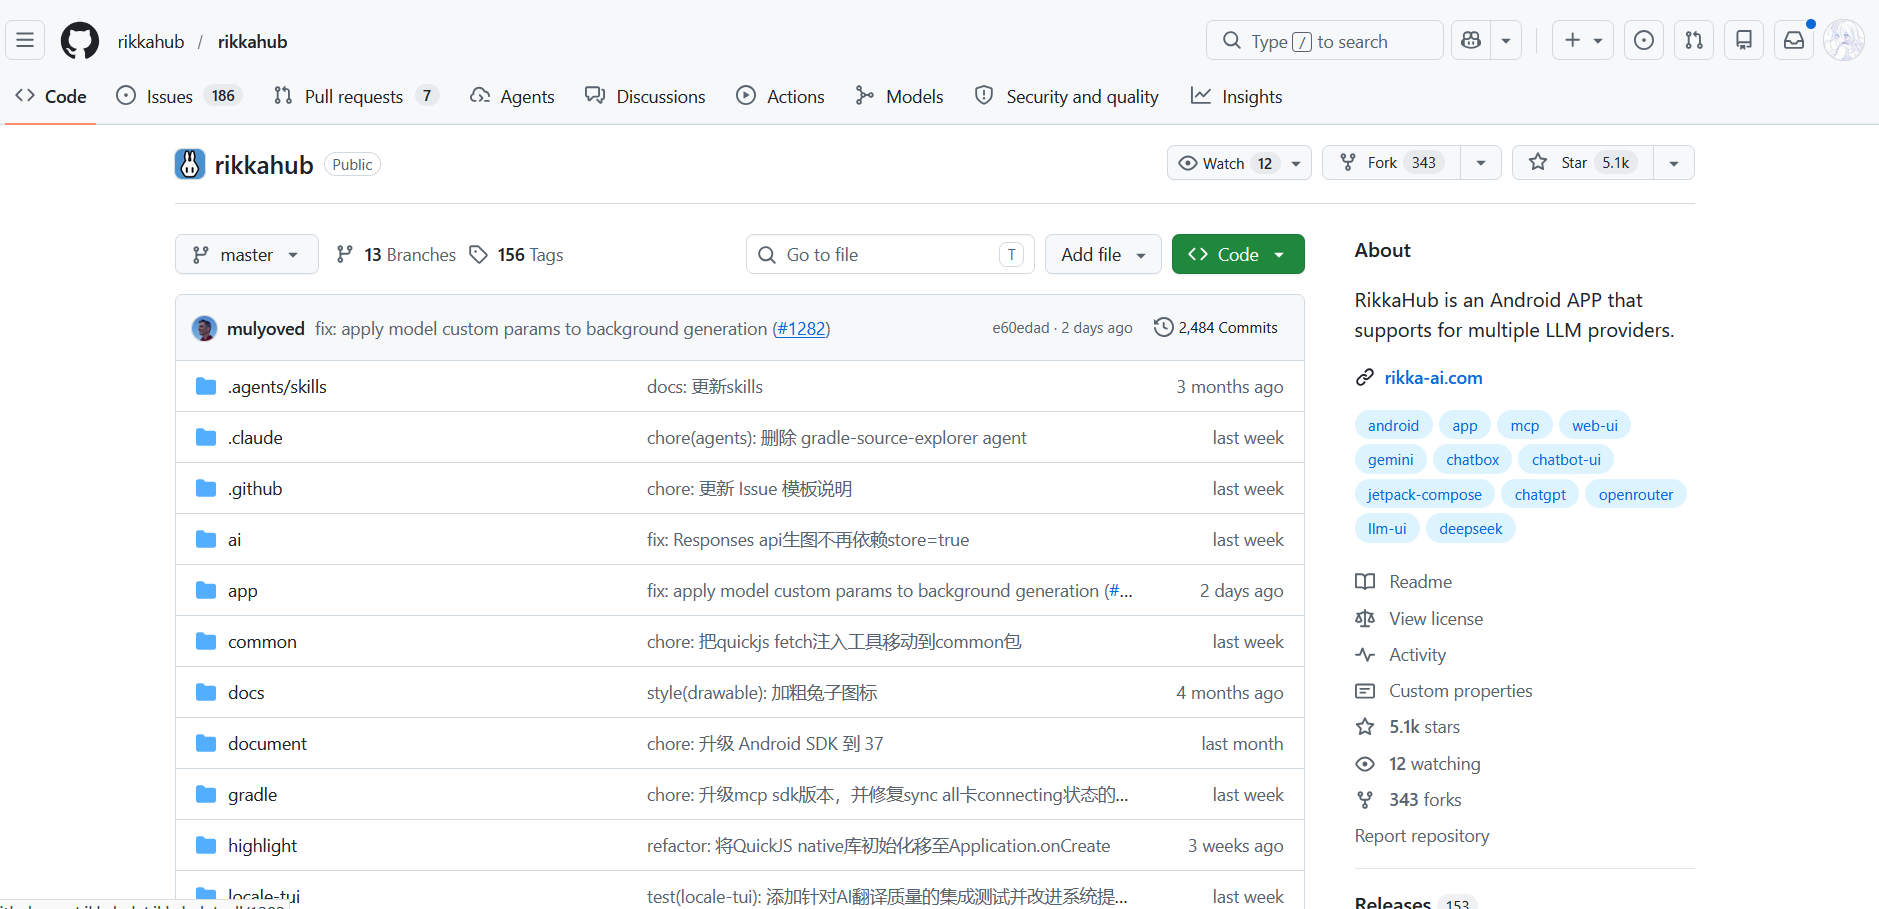The image size is (1879, 909).
Task: Open the Copilot chat icon
Action: [1470, 41]
